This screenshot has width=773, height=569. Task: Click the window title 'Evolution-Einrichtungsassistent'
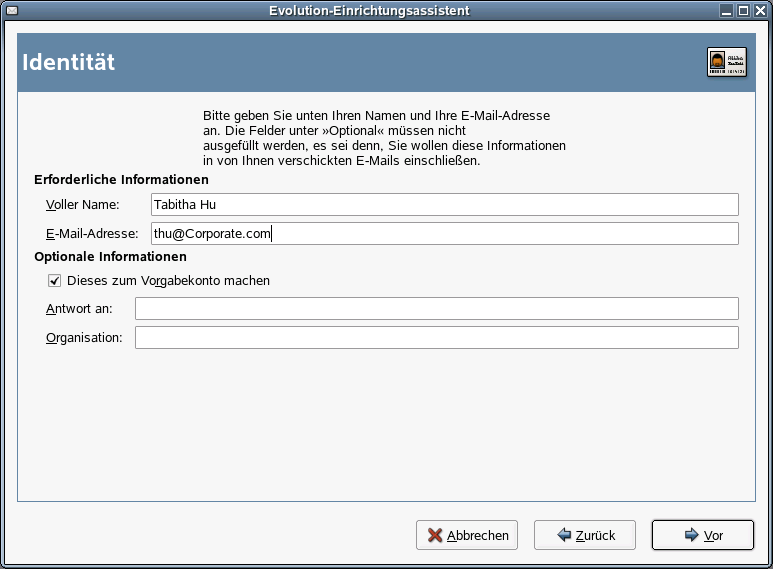pyautogui.click(x=369, y=10)
